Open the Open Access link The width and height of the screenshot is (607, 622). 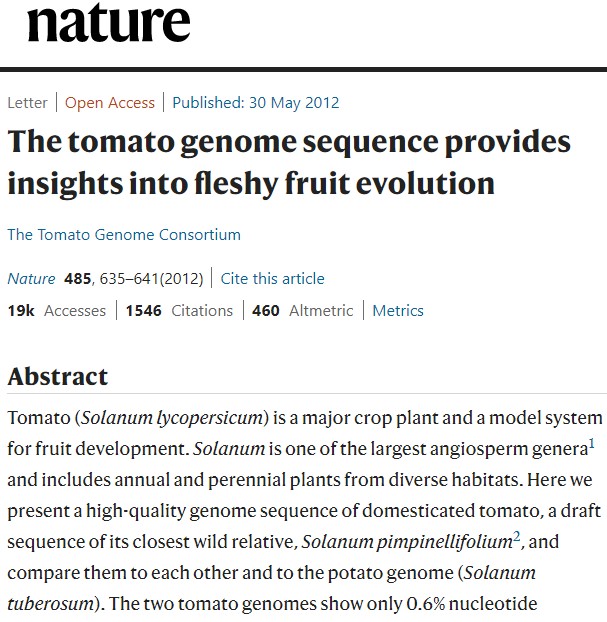tap(110, 102)
